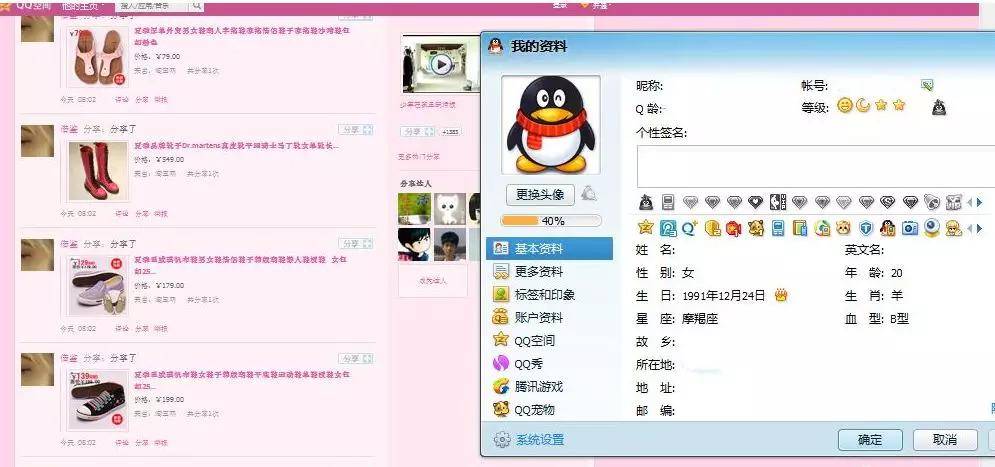Click the grey icon beside 更换头像 button

click(589, 194)
